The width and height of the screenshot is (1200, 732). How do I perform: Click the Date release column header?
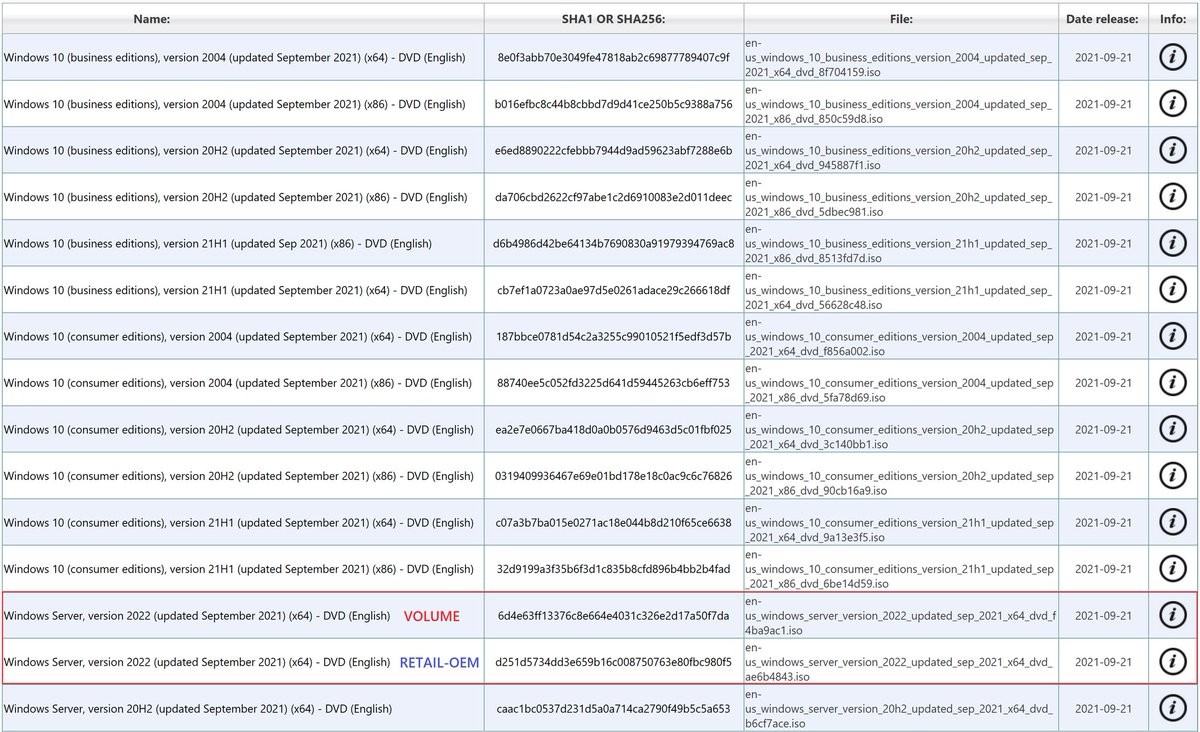click(x=1103, y=19)
